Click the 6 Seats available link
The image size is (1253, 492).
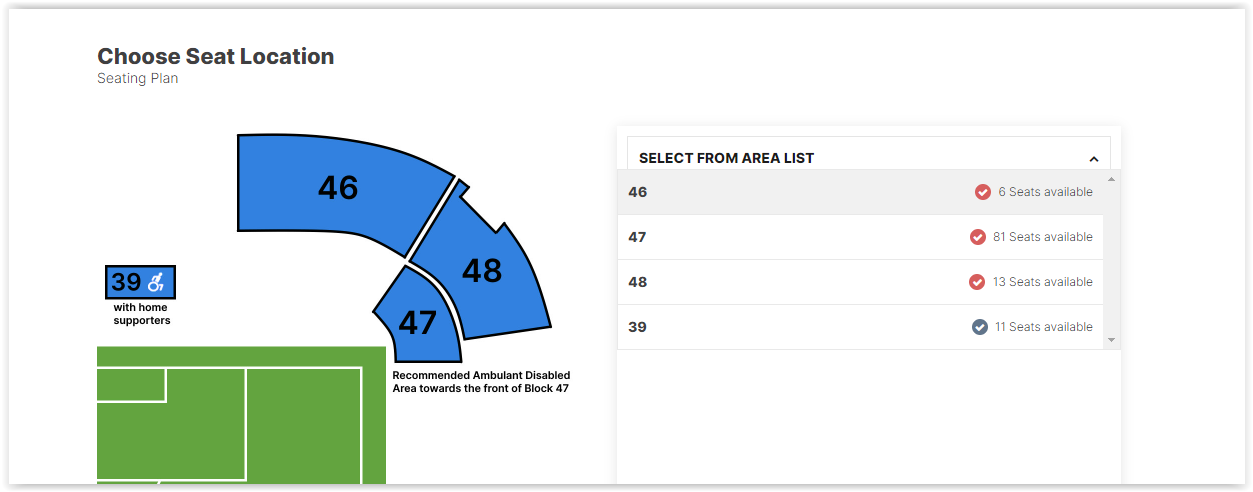1045,192
